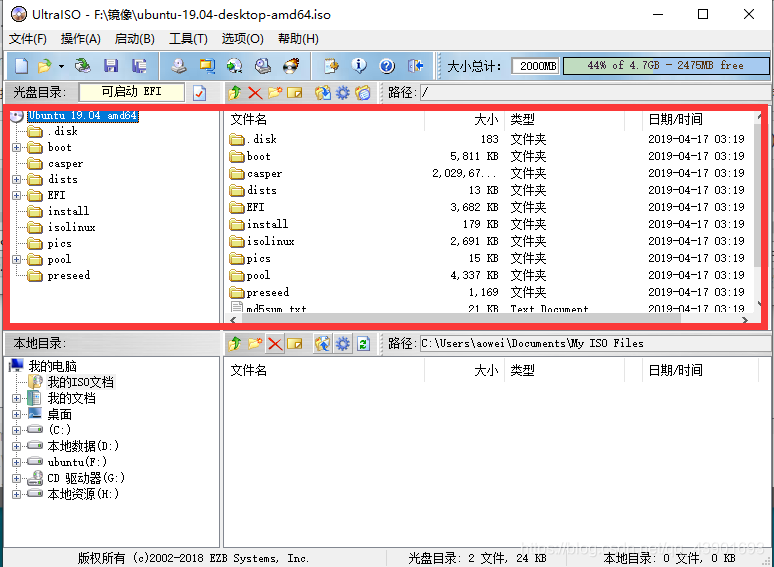Click set label icon in disc toolbar
This screenshot has height=567, width=774.
(363, 93)
